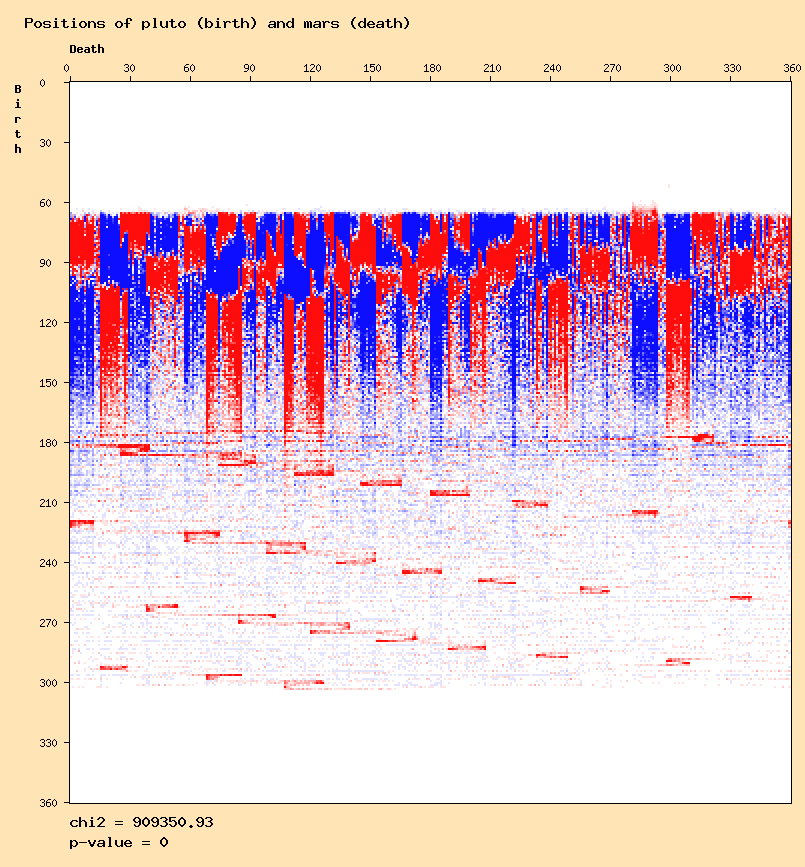Click the chi2 = 909350.93 text
Viewport: 805px width, 867px height.
pos(141,823)
